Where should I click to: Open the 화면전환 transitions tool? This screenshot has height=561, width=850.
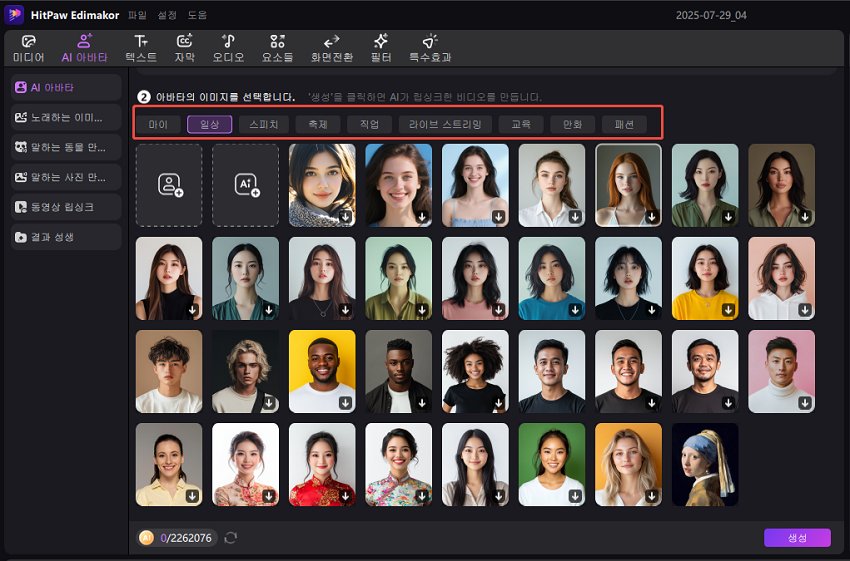[x=332, y=48]
